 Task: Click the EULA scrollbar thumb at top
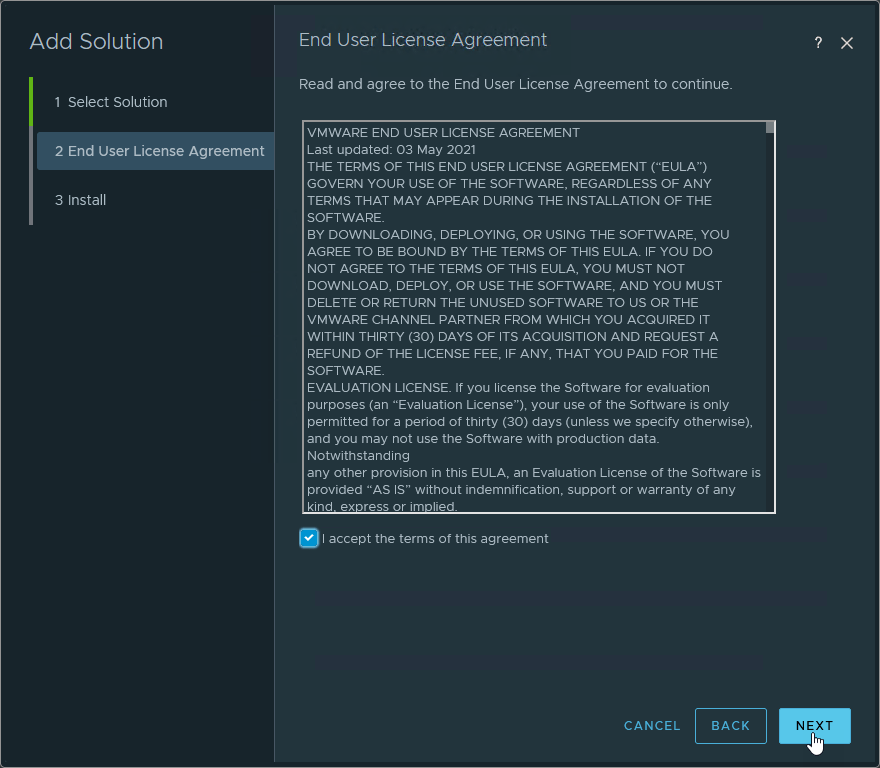(770, 127)
